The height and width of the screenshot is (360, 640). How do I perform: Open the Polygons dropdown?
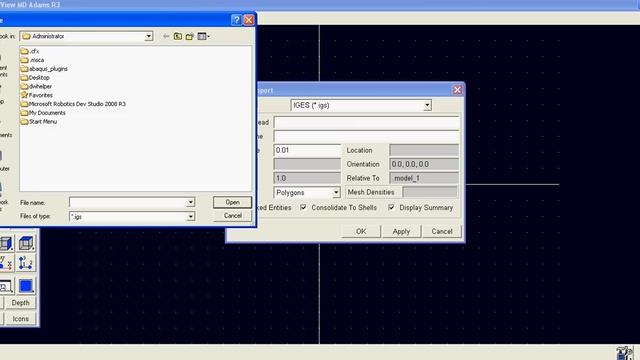pos(336,192)
